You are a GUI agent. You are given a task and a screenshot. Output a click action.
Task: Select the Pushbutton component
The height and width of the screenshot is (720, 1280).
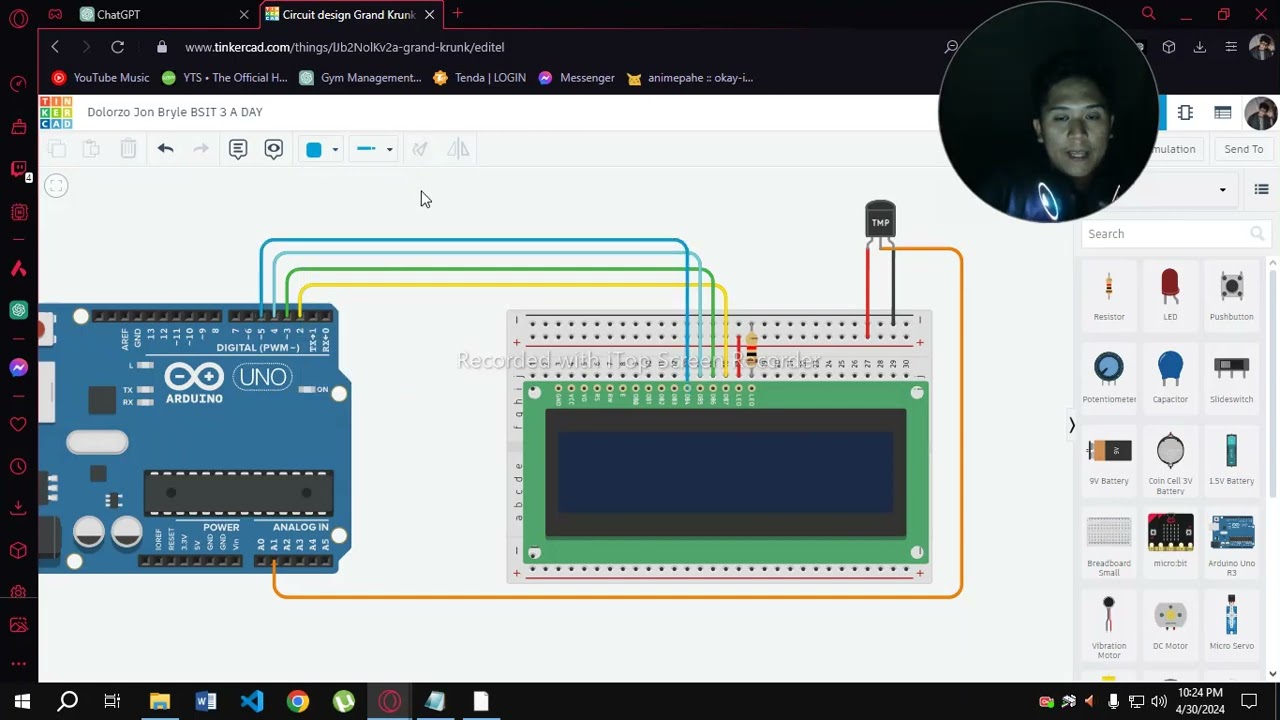[x=1231, y=295]
